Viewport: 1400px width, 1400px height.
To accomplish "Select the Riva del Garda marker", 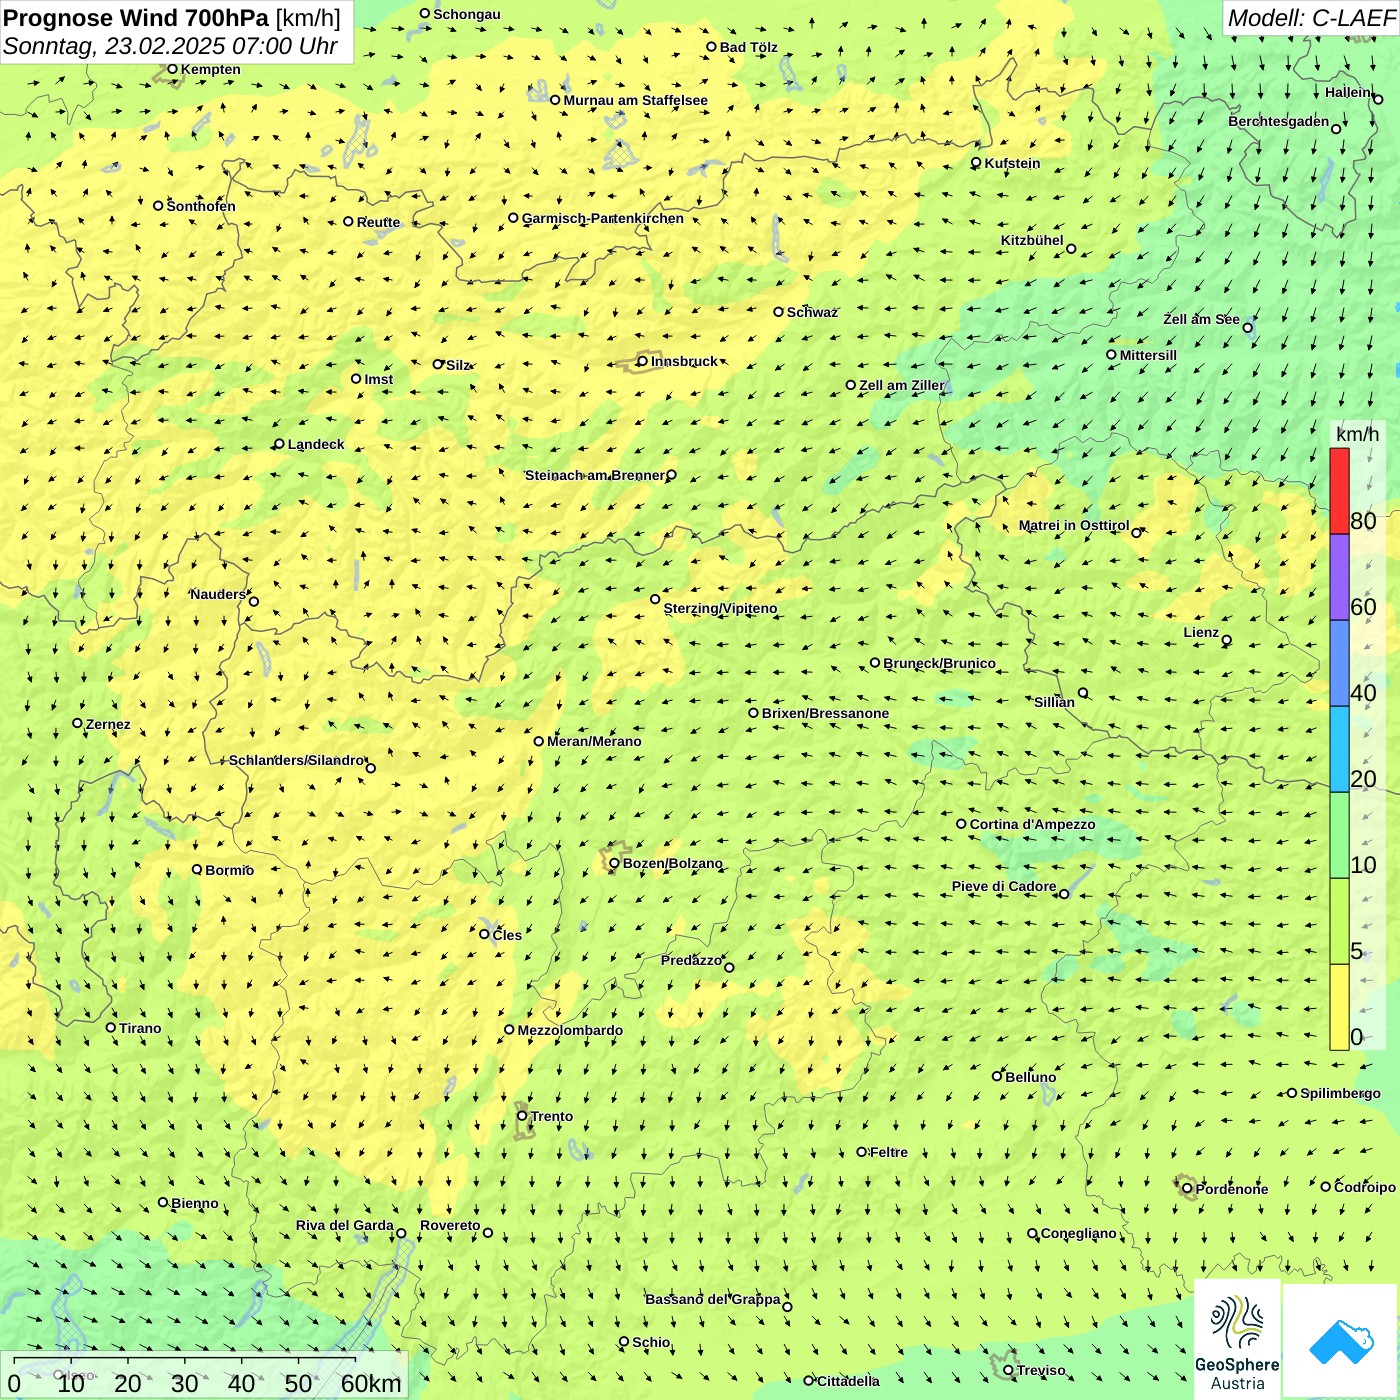I will point(402,1233).
